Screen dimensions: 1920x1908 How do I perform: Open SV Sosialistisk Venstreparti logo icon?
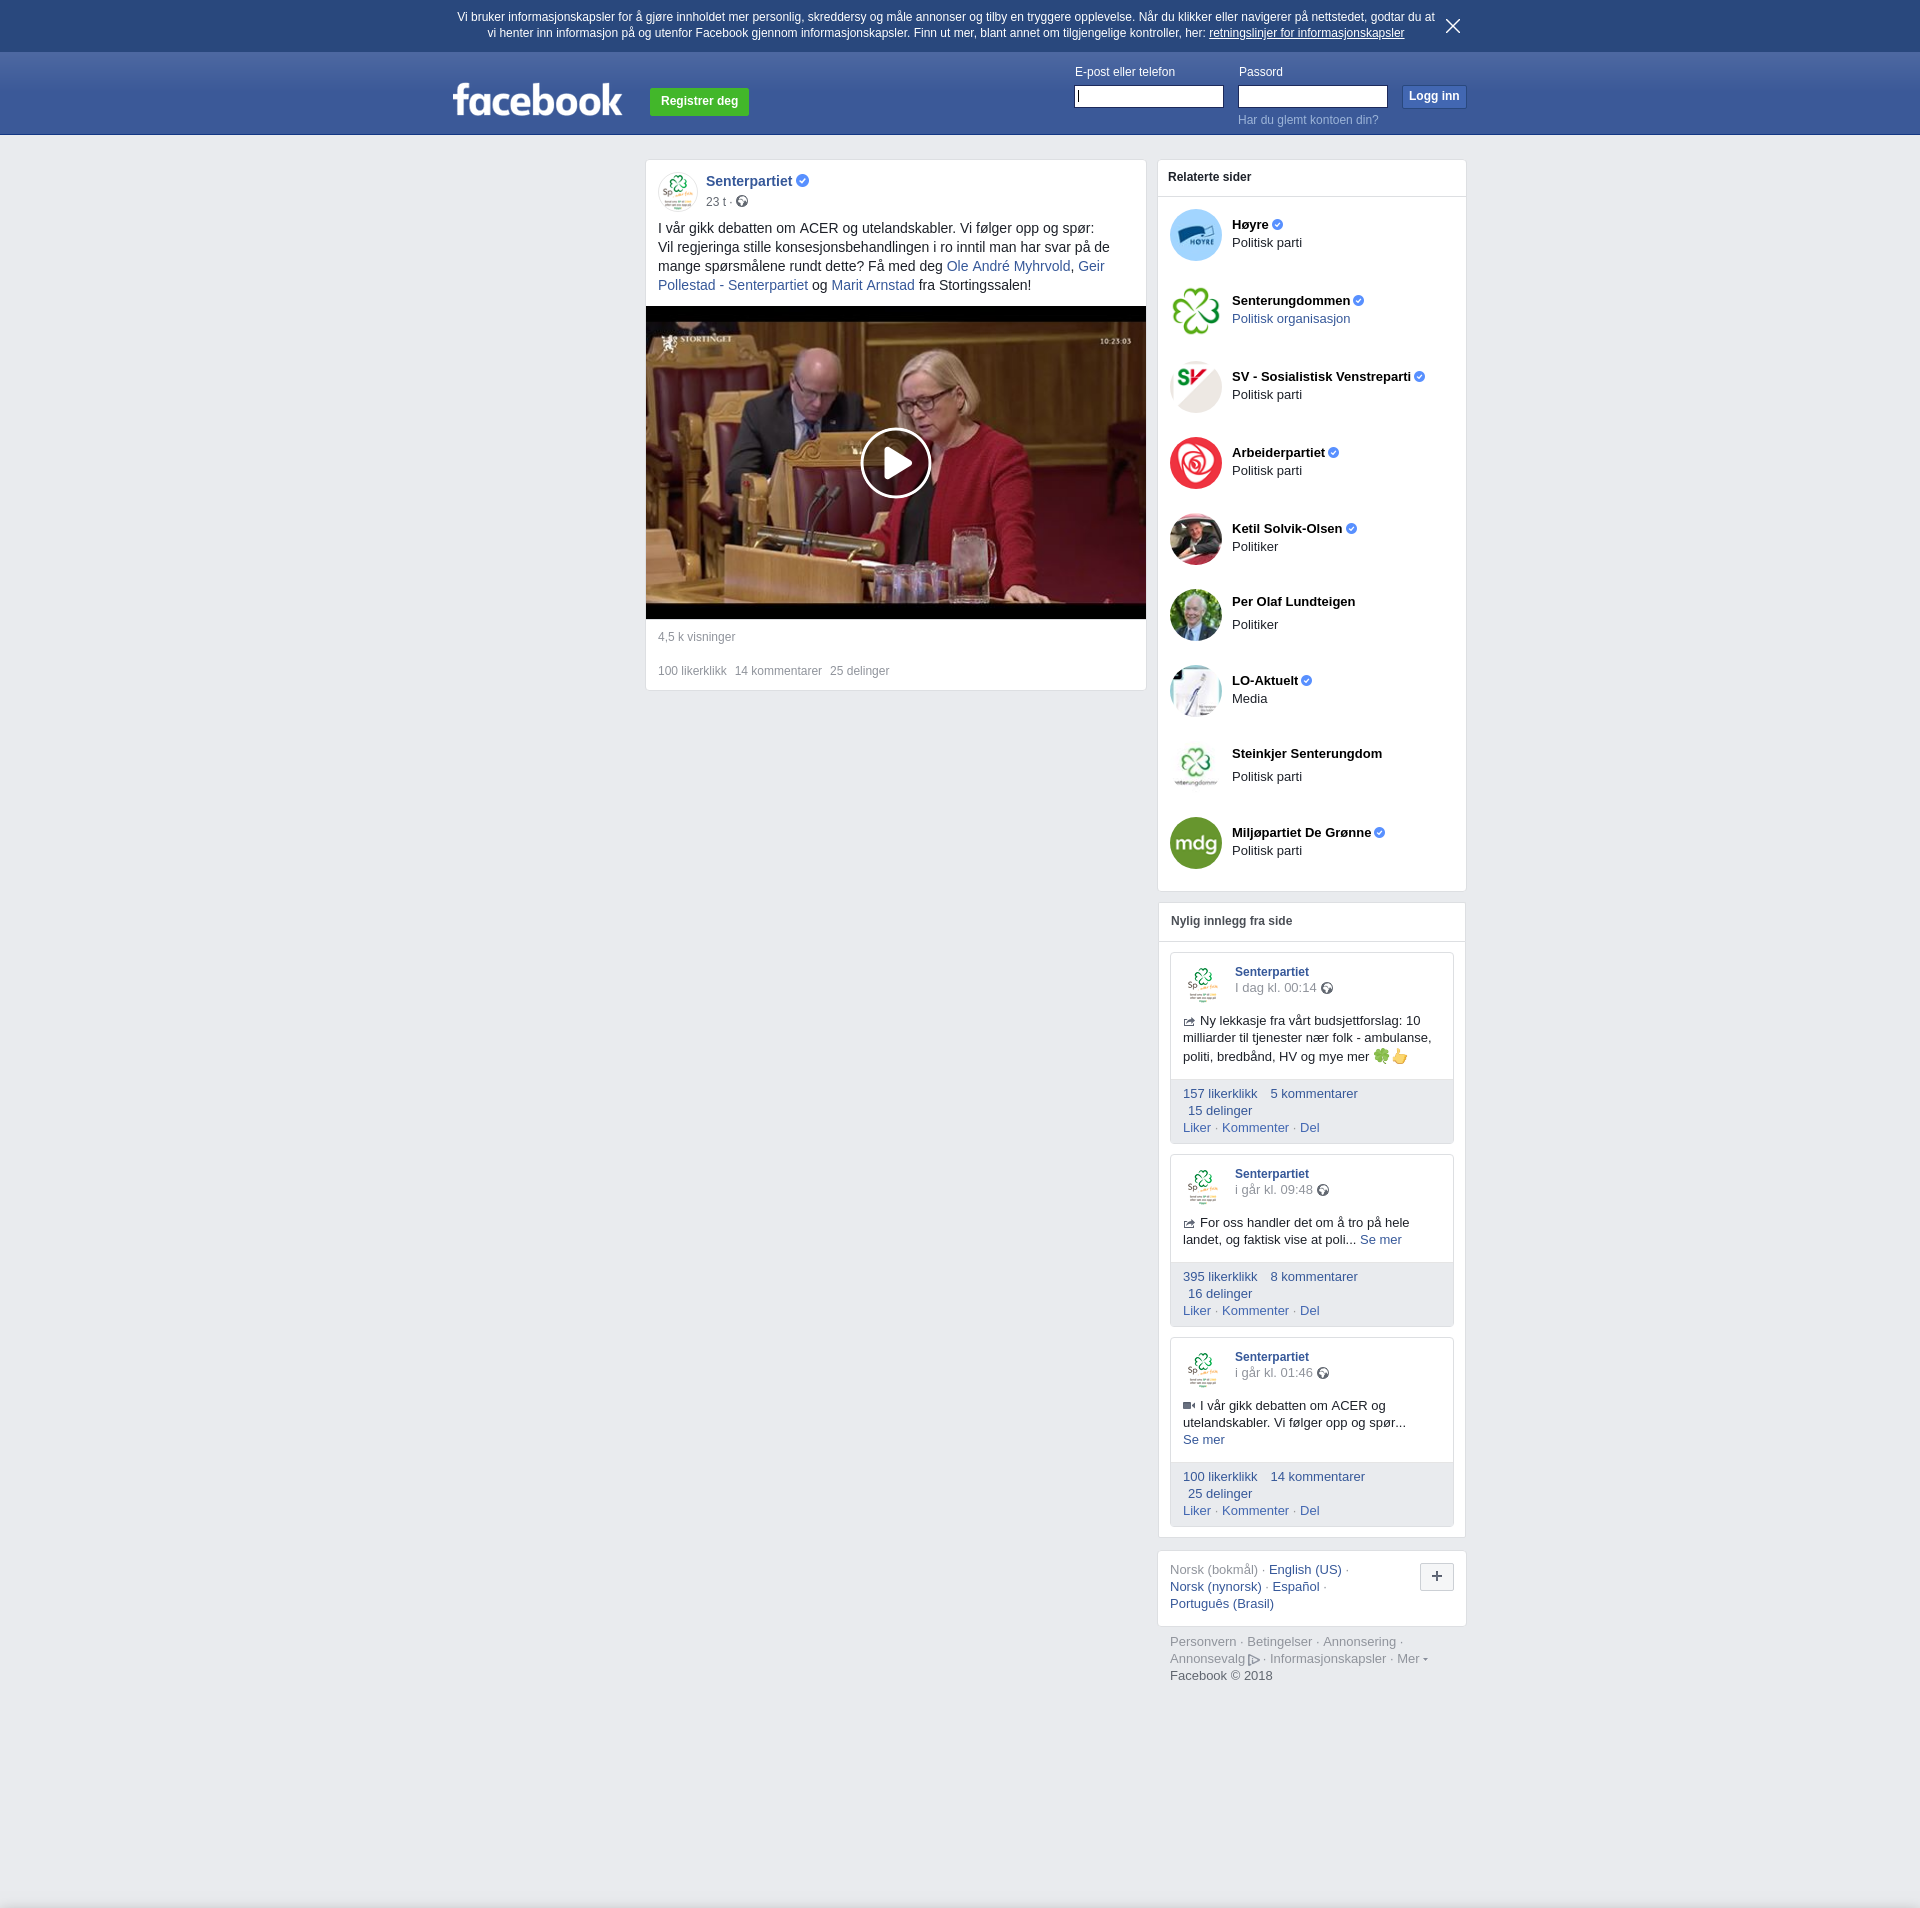(1196, 387)
